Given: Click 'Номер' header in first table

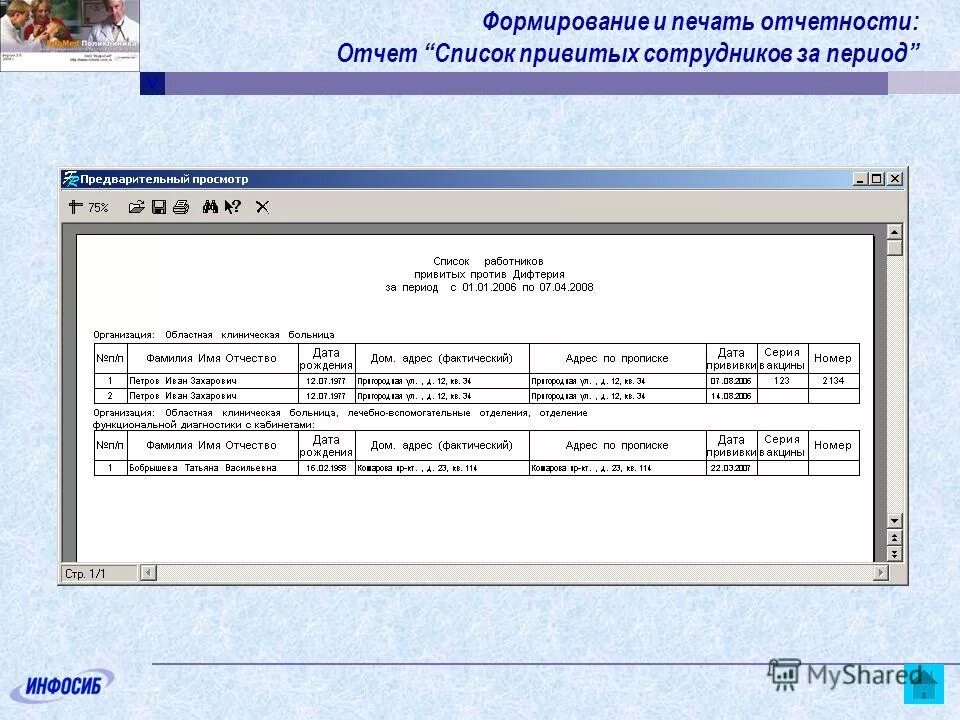Looking at the screenshot, I should coord(833,358).
